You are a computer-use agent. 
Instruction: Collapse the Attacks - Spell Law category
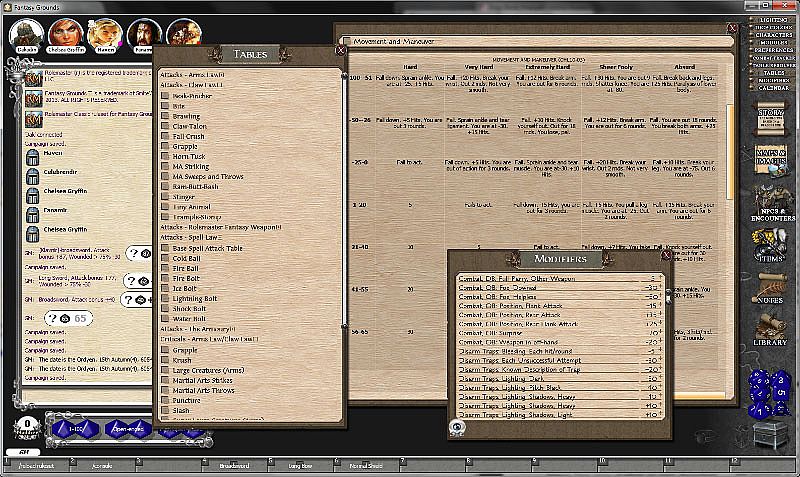(201, 237)
